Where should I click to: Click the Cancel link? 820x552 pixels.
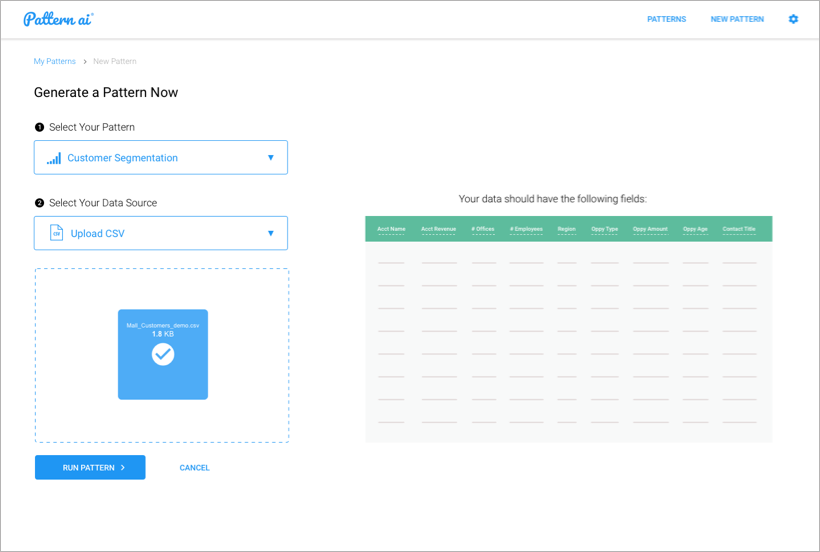(x=194, y=468)
